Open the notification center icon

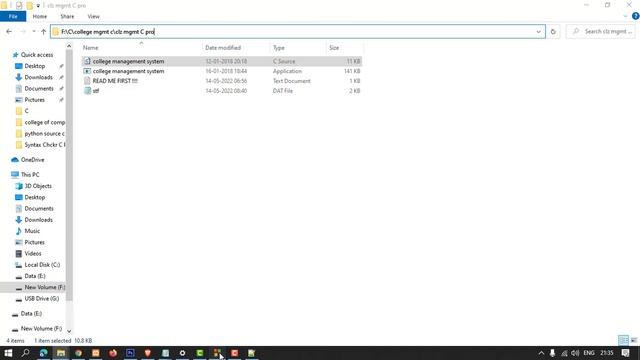pyautogui.click(x=626, y=353)
